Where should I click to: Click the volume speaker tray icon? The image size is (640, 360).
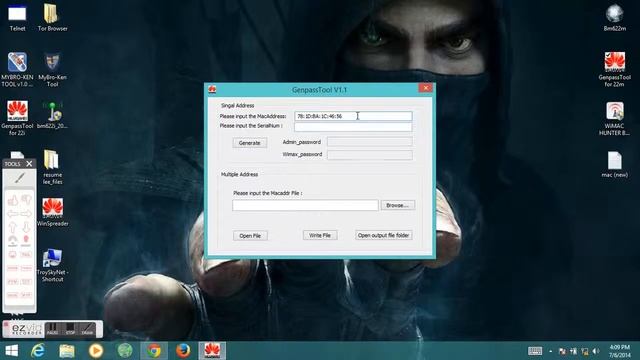click(x=596, y=351)
